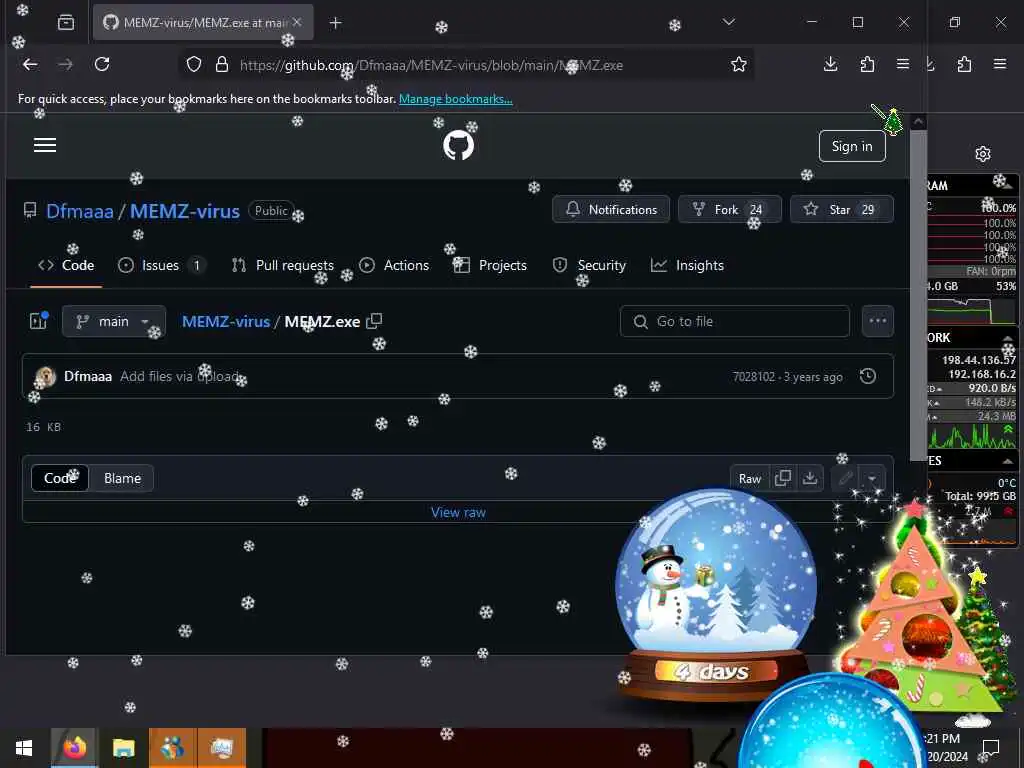Go to the GitHub homepage via Octocat logo
1024x768 pixels.
[x=458, y=145]
